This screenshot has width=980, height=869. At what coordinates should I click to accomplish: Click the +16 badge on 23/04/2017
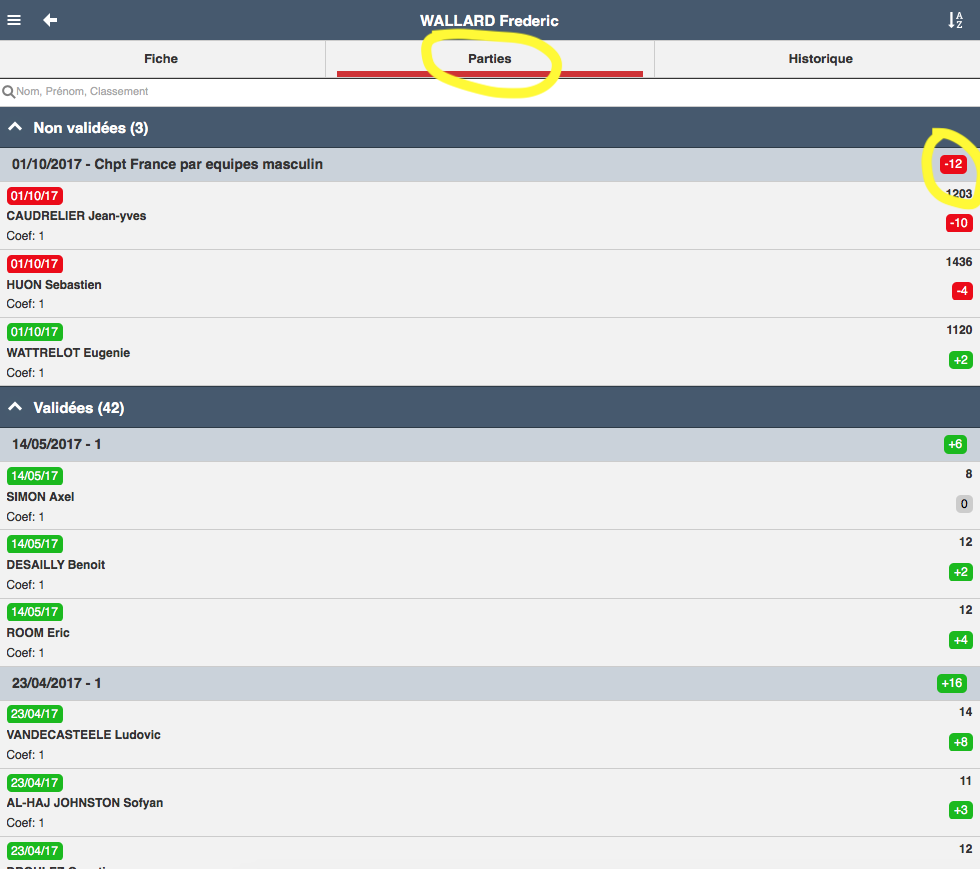point(952,683)
